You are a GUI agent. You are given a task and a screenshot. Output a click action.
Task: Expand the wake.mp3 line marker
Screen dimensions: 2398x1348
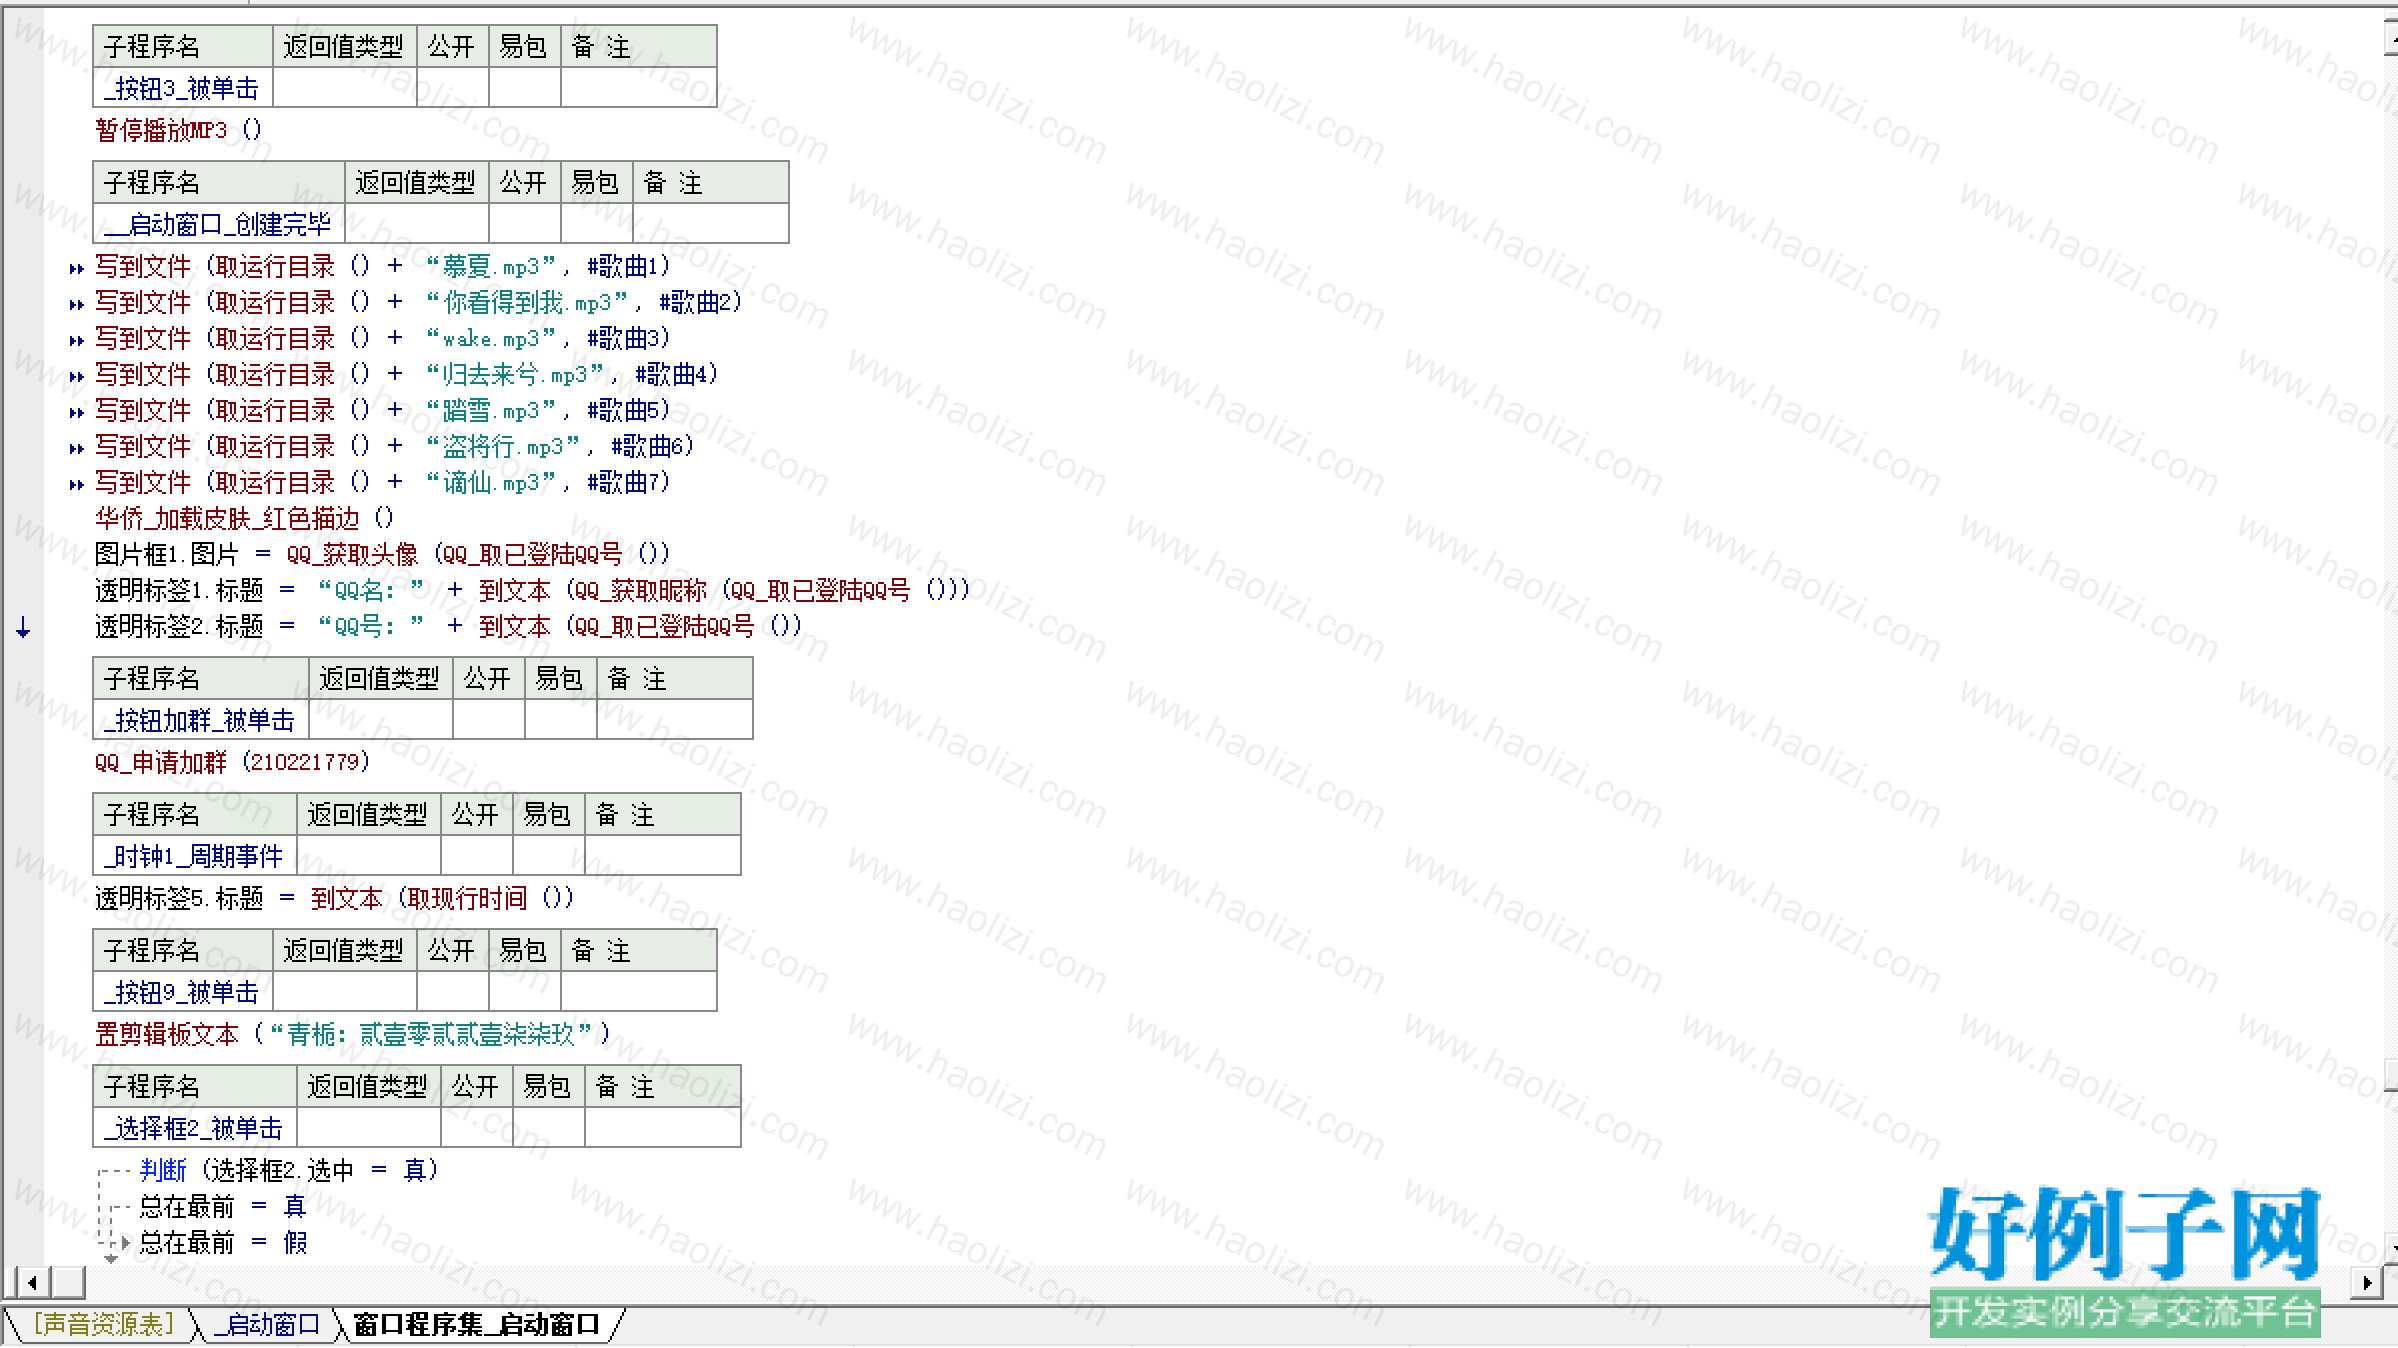76,340
